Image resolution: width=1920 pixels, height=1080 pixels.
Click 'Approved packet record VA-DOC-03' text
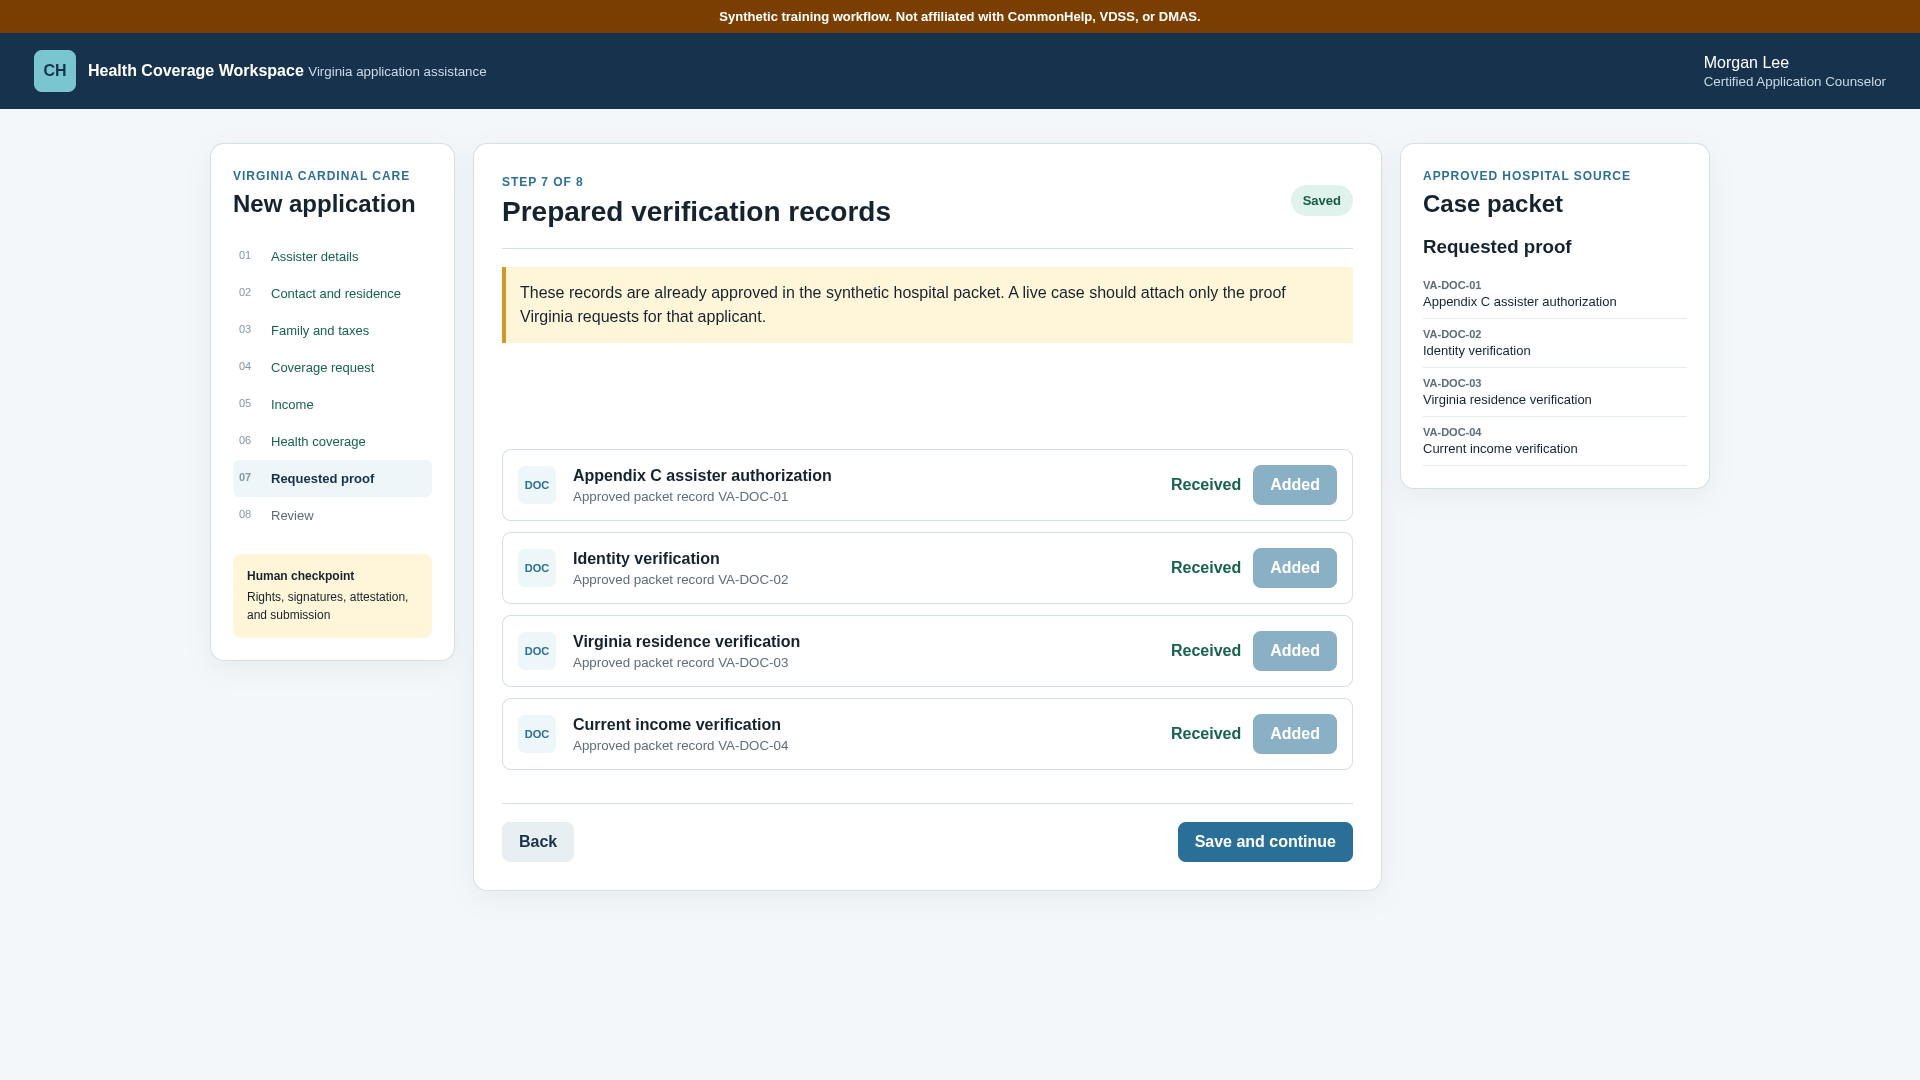680,663
